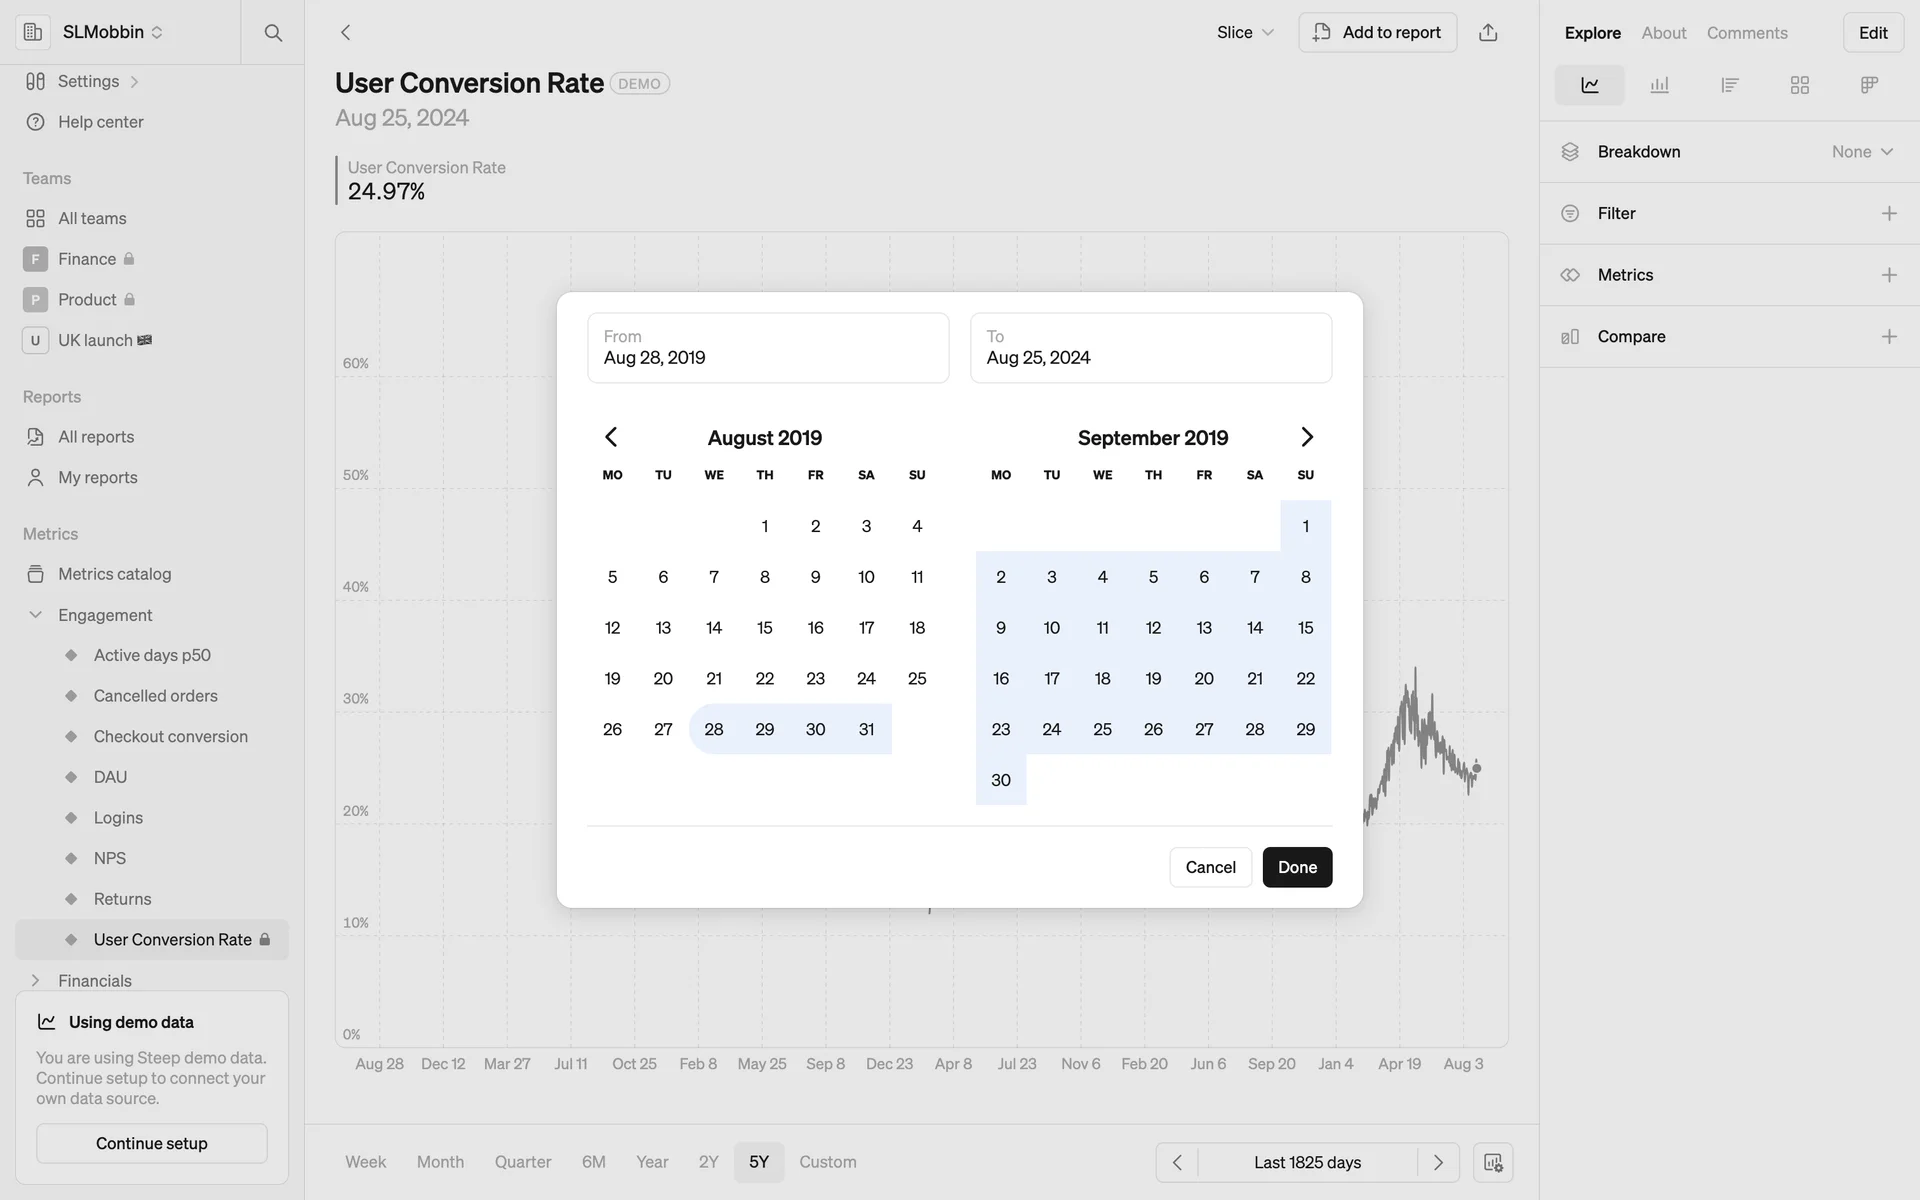The height and width of the screenshot is (1200, 1920).
Task: Select the Year time range
Action: 652,1162
